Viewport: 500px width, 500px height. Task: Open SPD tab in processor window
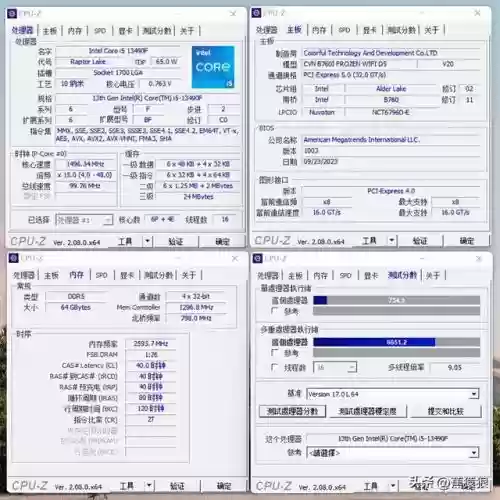[x=100, y=31]
